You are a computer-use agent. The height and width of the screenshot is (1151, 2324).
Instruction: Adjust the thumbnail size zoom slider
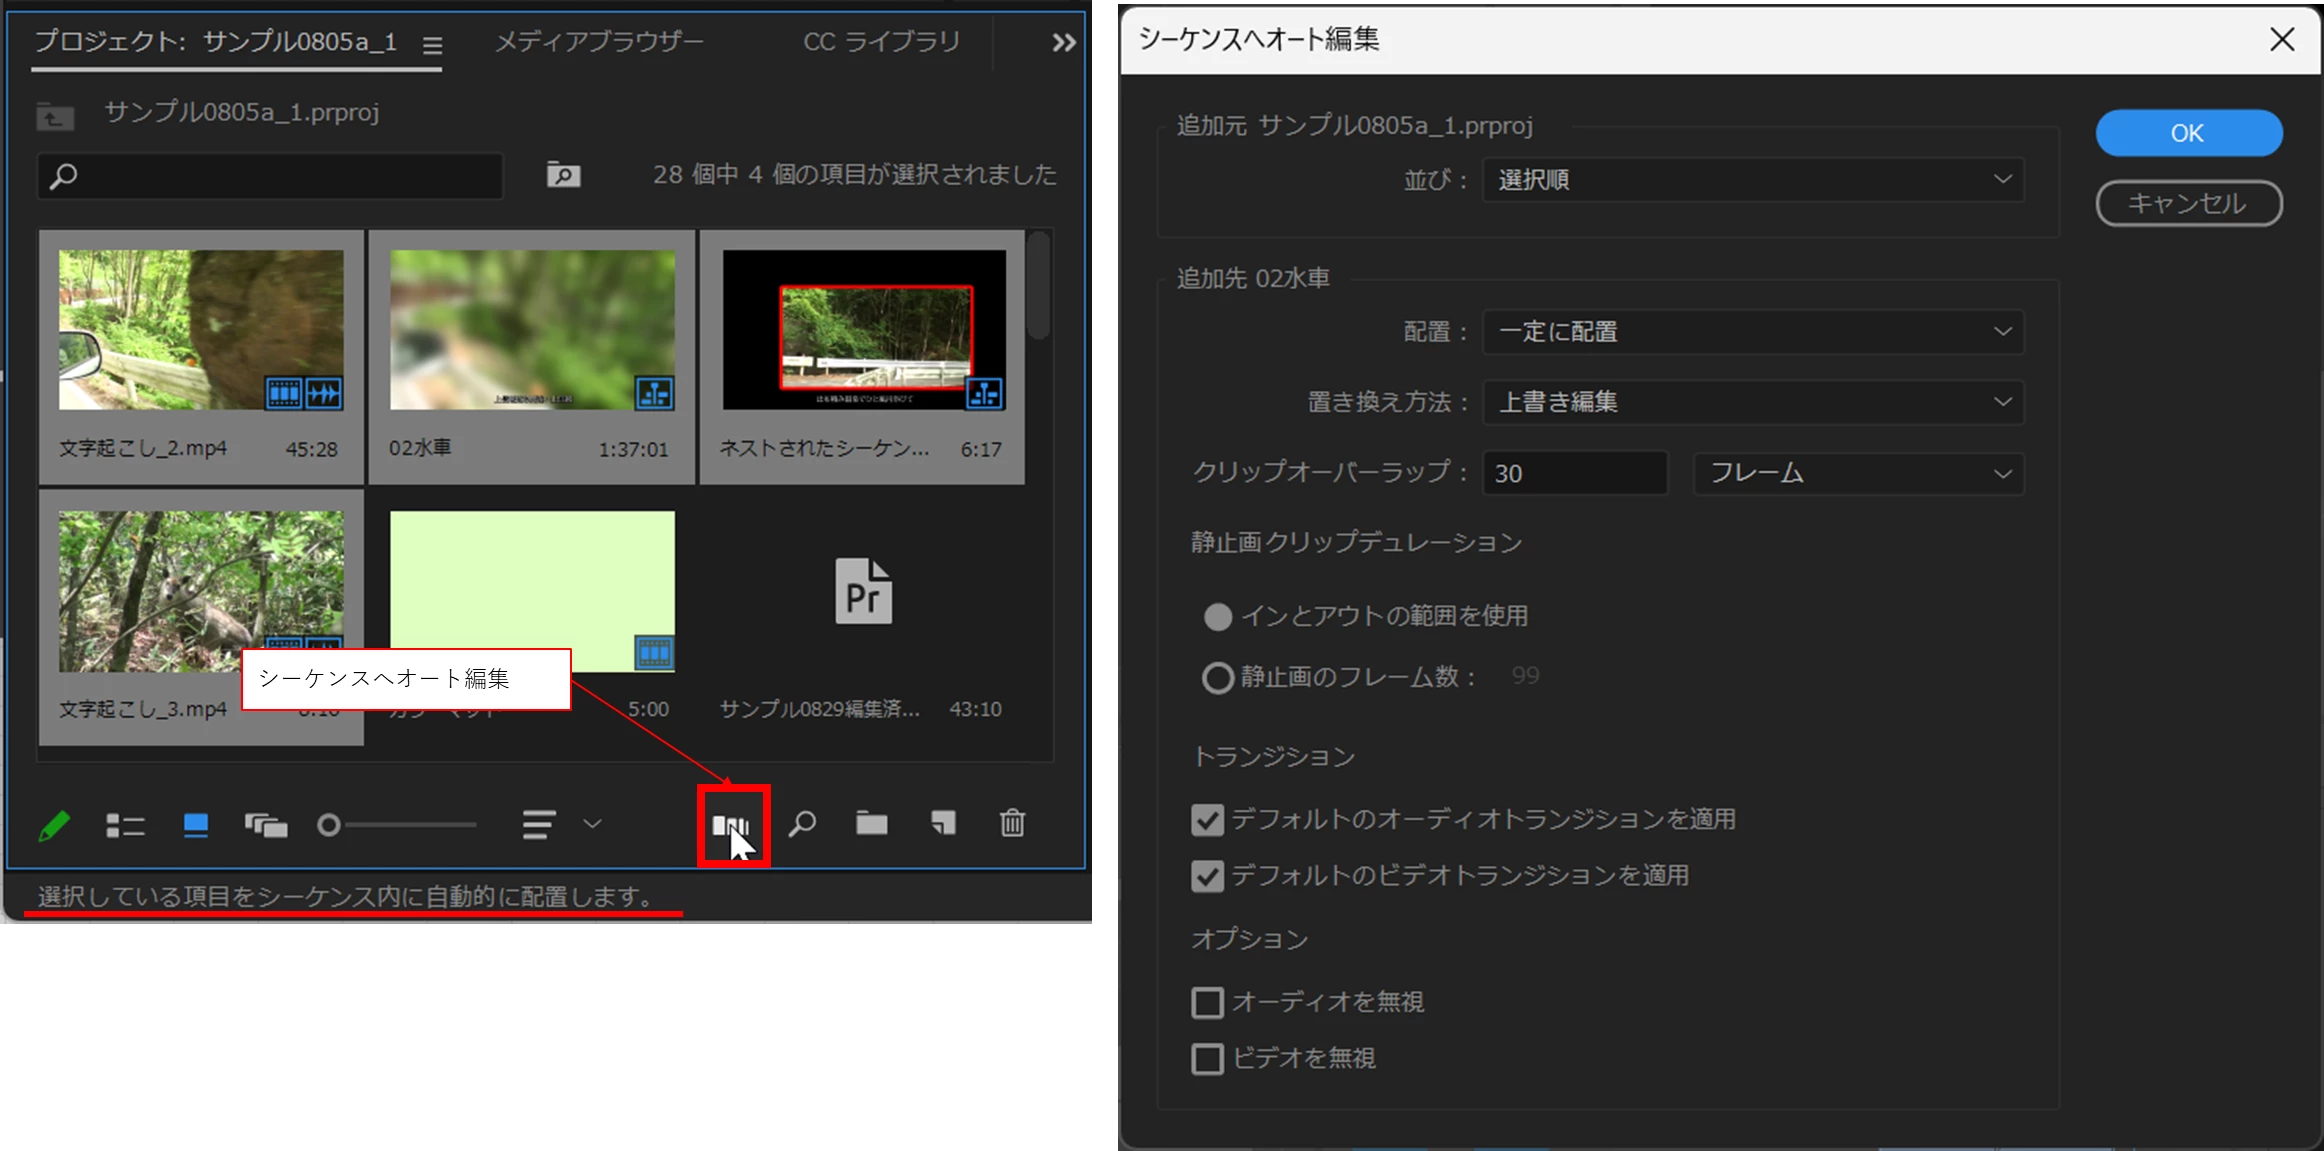pyautogui.click(x=330, y=826)
